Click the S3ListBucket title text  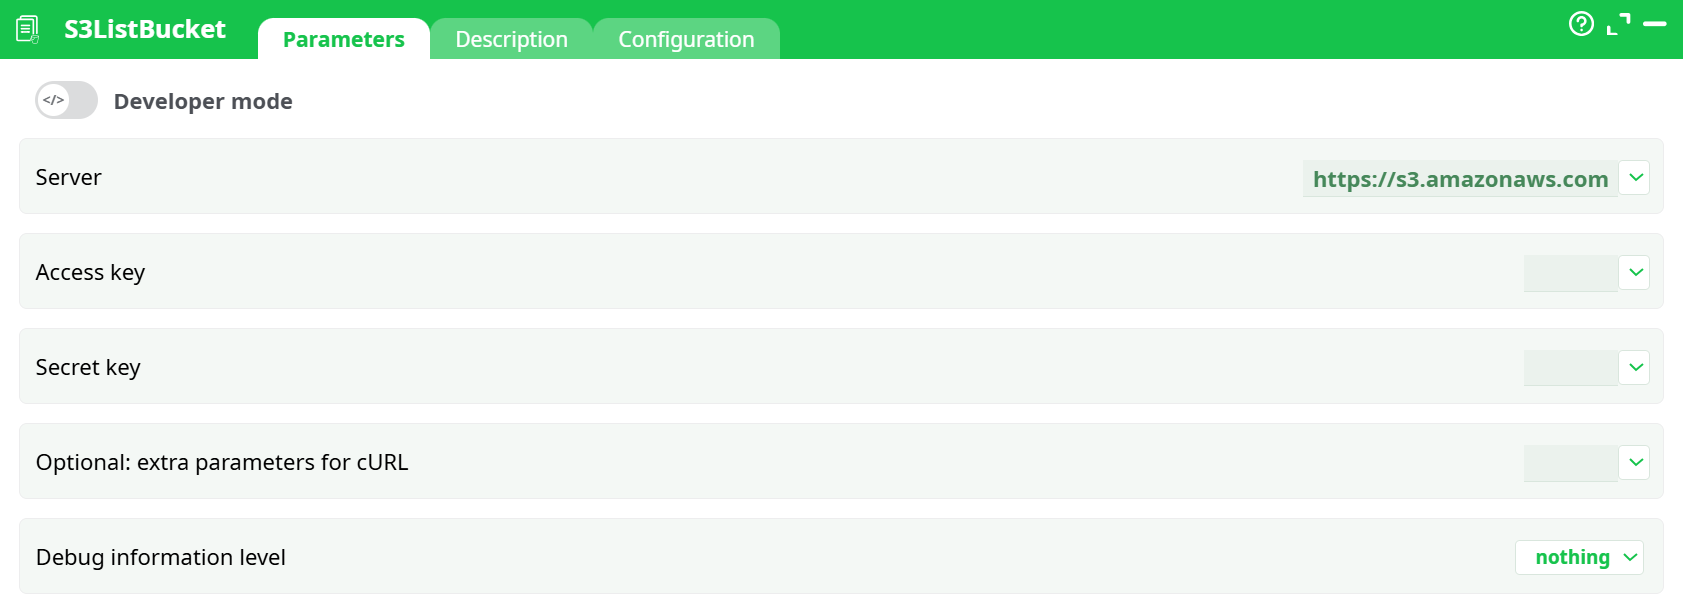(145, 29)
